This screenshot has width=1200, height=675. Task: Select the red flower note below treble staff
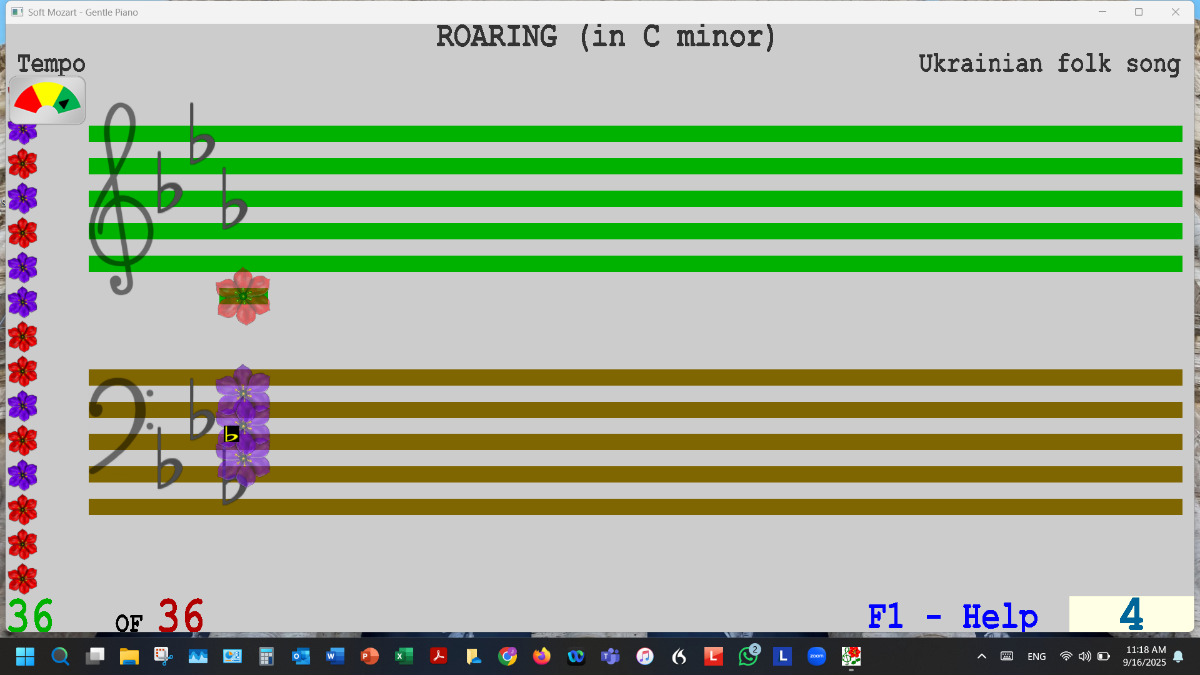pos(243,296)
